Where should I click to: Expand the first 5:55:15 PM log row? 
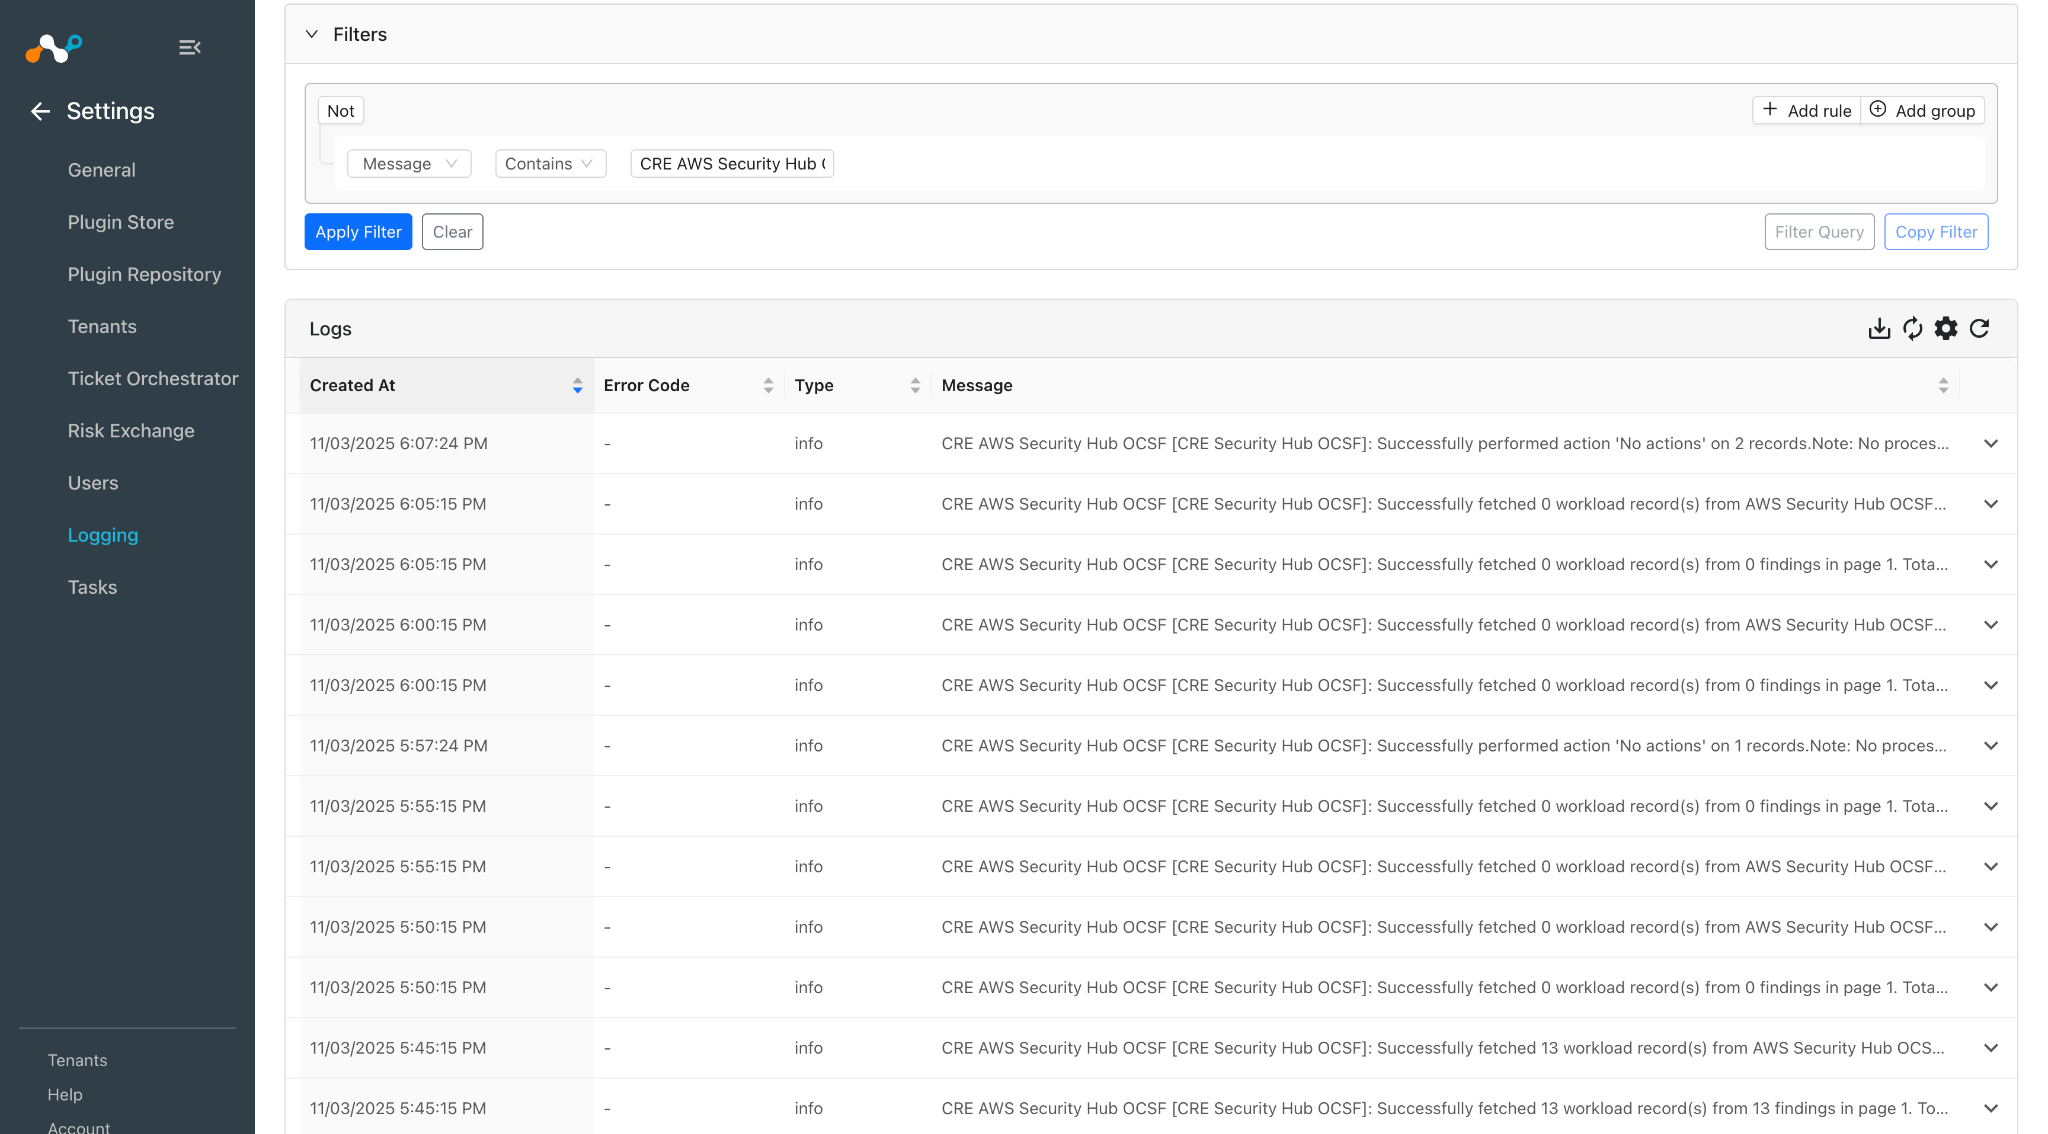tap(1991, 806)
